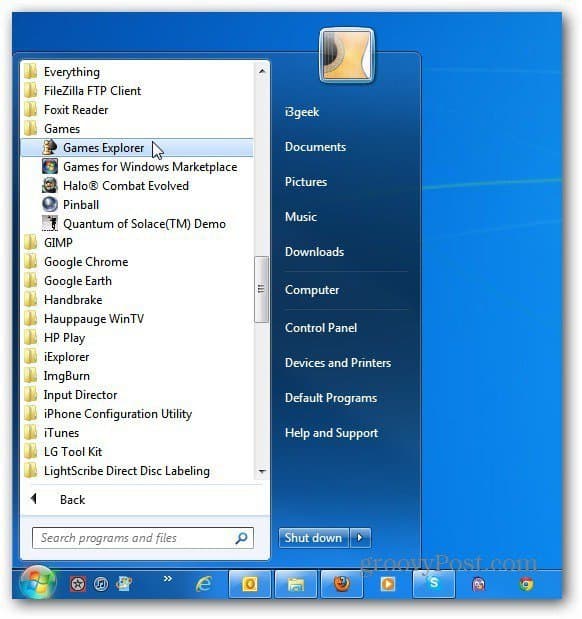Click the red star quick launch icon
Screen dimensions: 582x619
point(78,583)
